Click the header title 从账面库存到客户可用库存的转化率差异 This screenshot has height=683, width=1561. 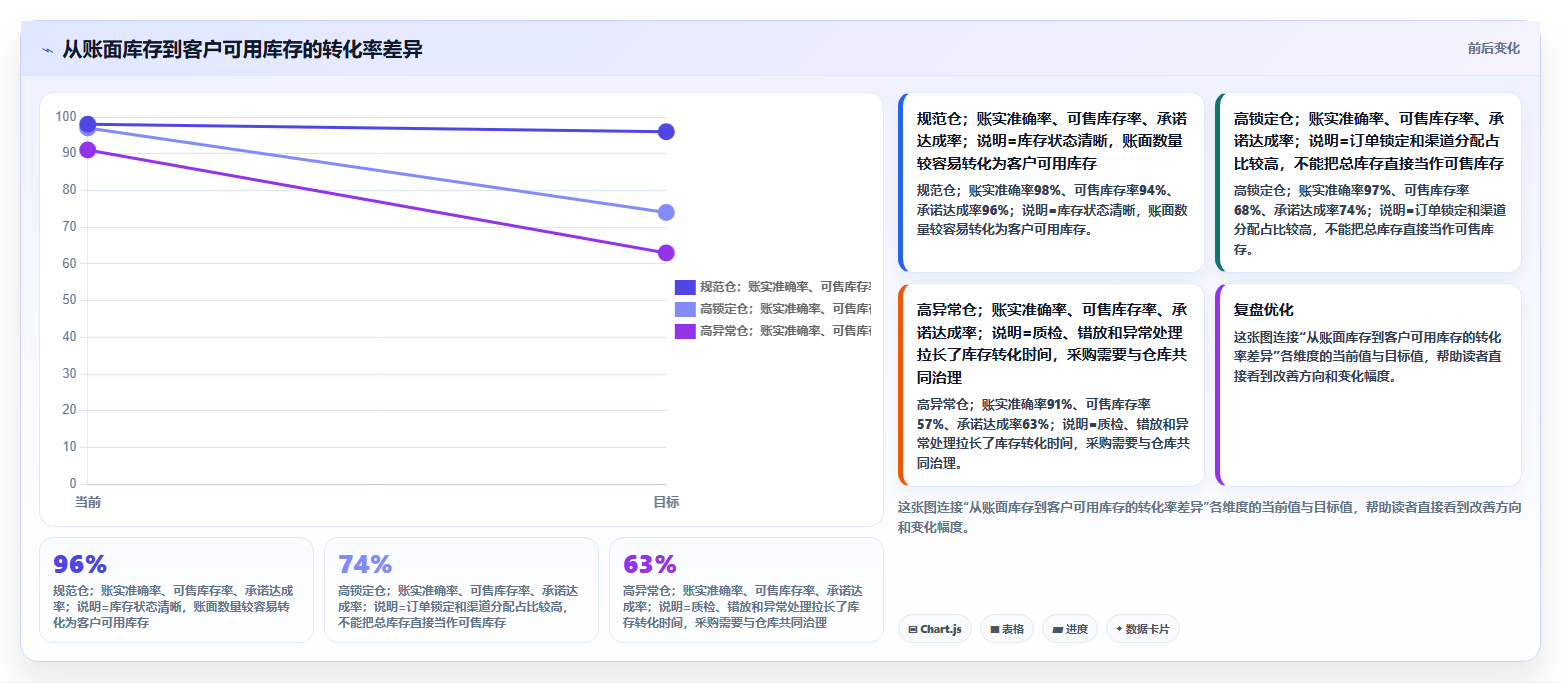tap(242, 49)
